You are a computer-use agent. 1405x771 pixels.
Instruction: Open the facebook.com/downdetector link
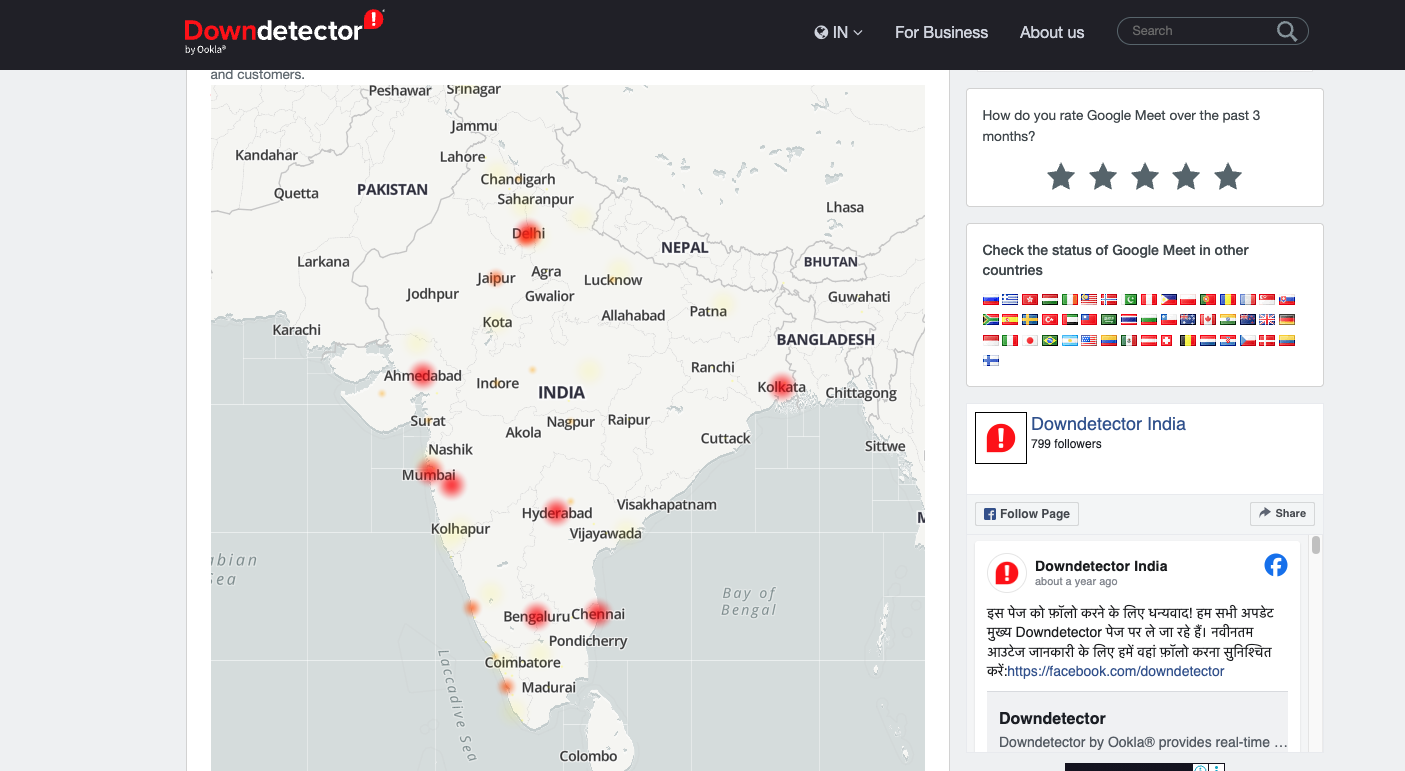[x=1115, y=671]
